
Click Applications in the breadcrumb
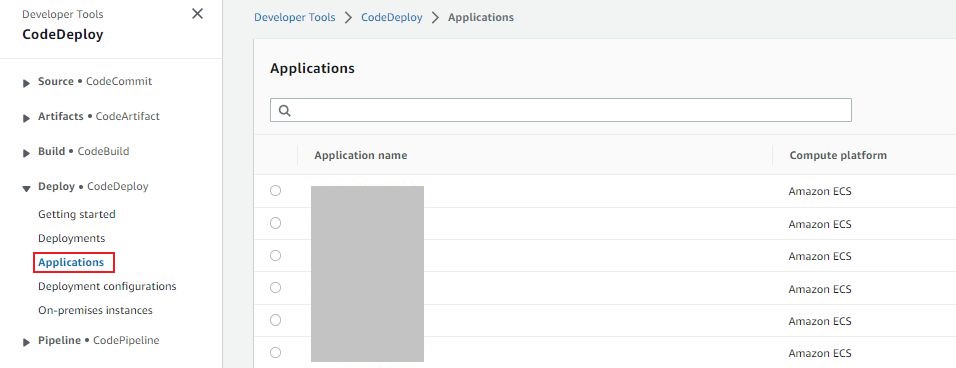[x=480, y=18]
